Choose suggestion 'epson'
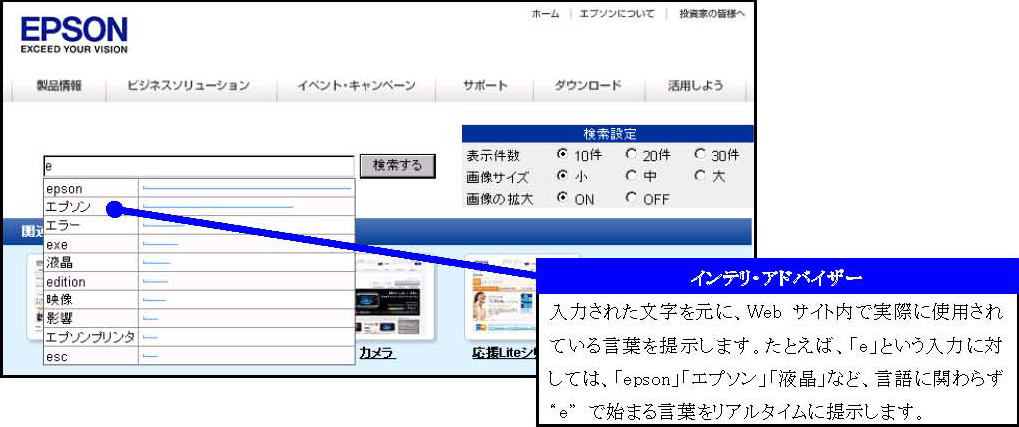Screen dimensions: 1019x427 199,188
